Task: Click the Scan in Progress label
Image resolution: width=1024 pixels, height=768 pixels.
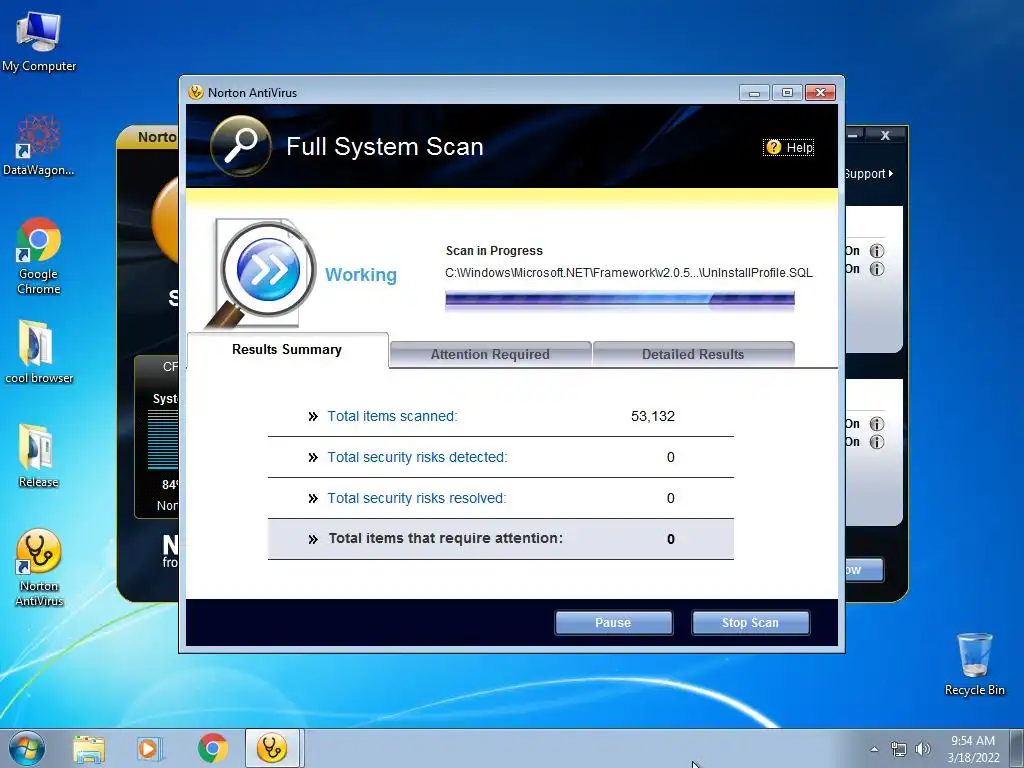Action: [494, 251]
